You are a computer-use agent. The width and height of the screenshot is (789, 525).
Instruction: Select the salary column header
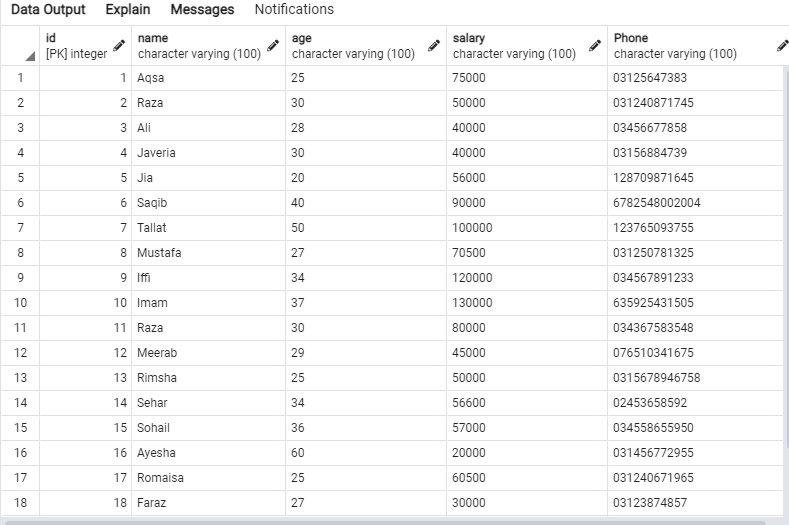(514, 46)
